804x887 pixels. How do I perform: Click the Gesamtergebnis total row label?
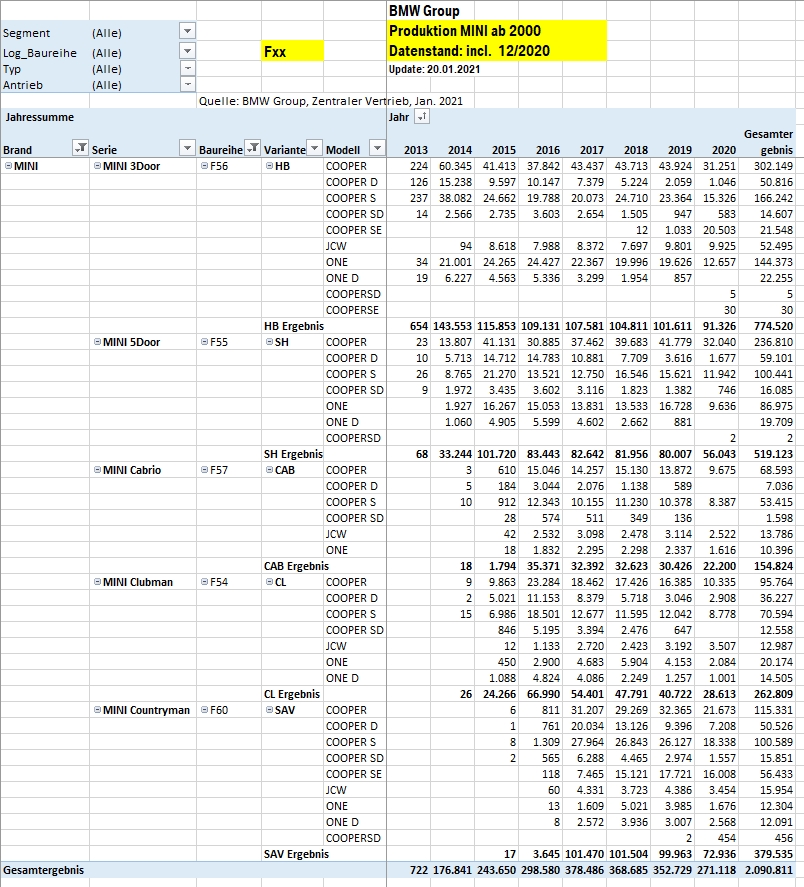point(44,870)
